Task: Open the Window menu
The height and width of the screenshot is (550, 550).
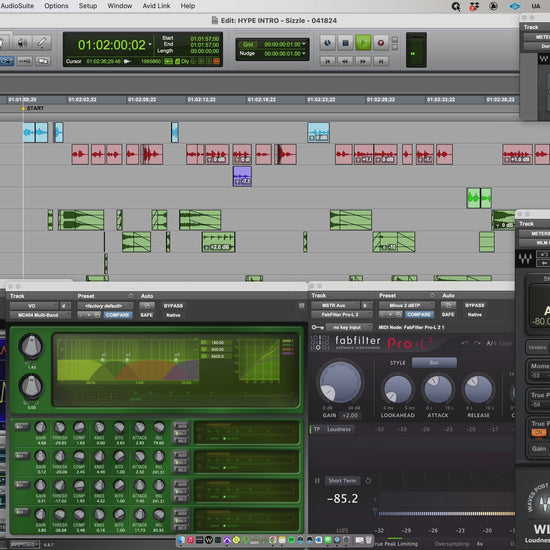Action: tap(120, 6)
